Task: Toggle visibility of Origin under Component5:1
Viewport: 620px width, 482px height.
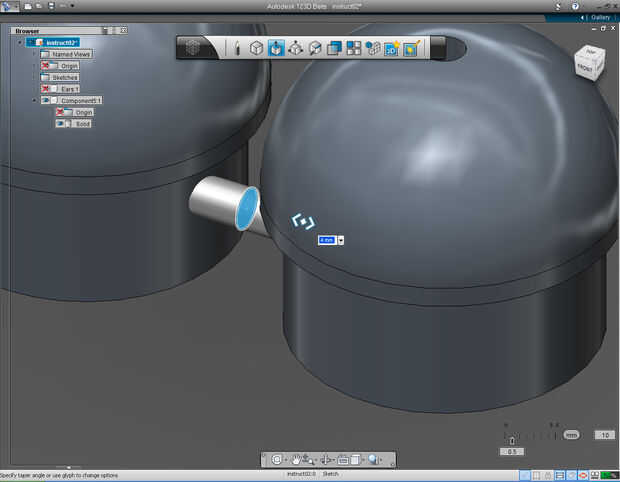Action: pos(60,112)
